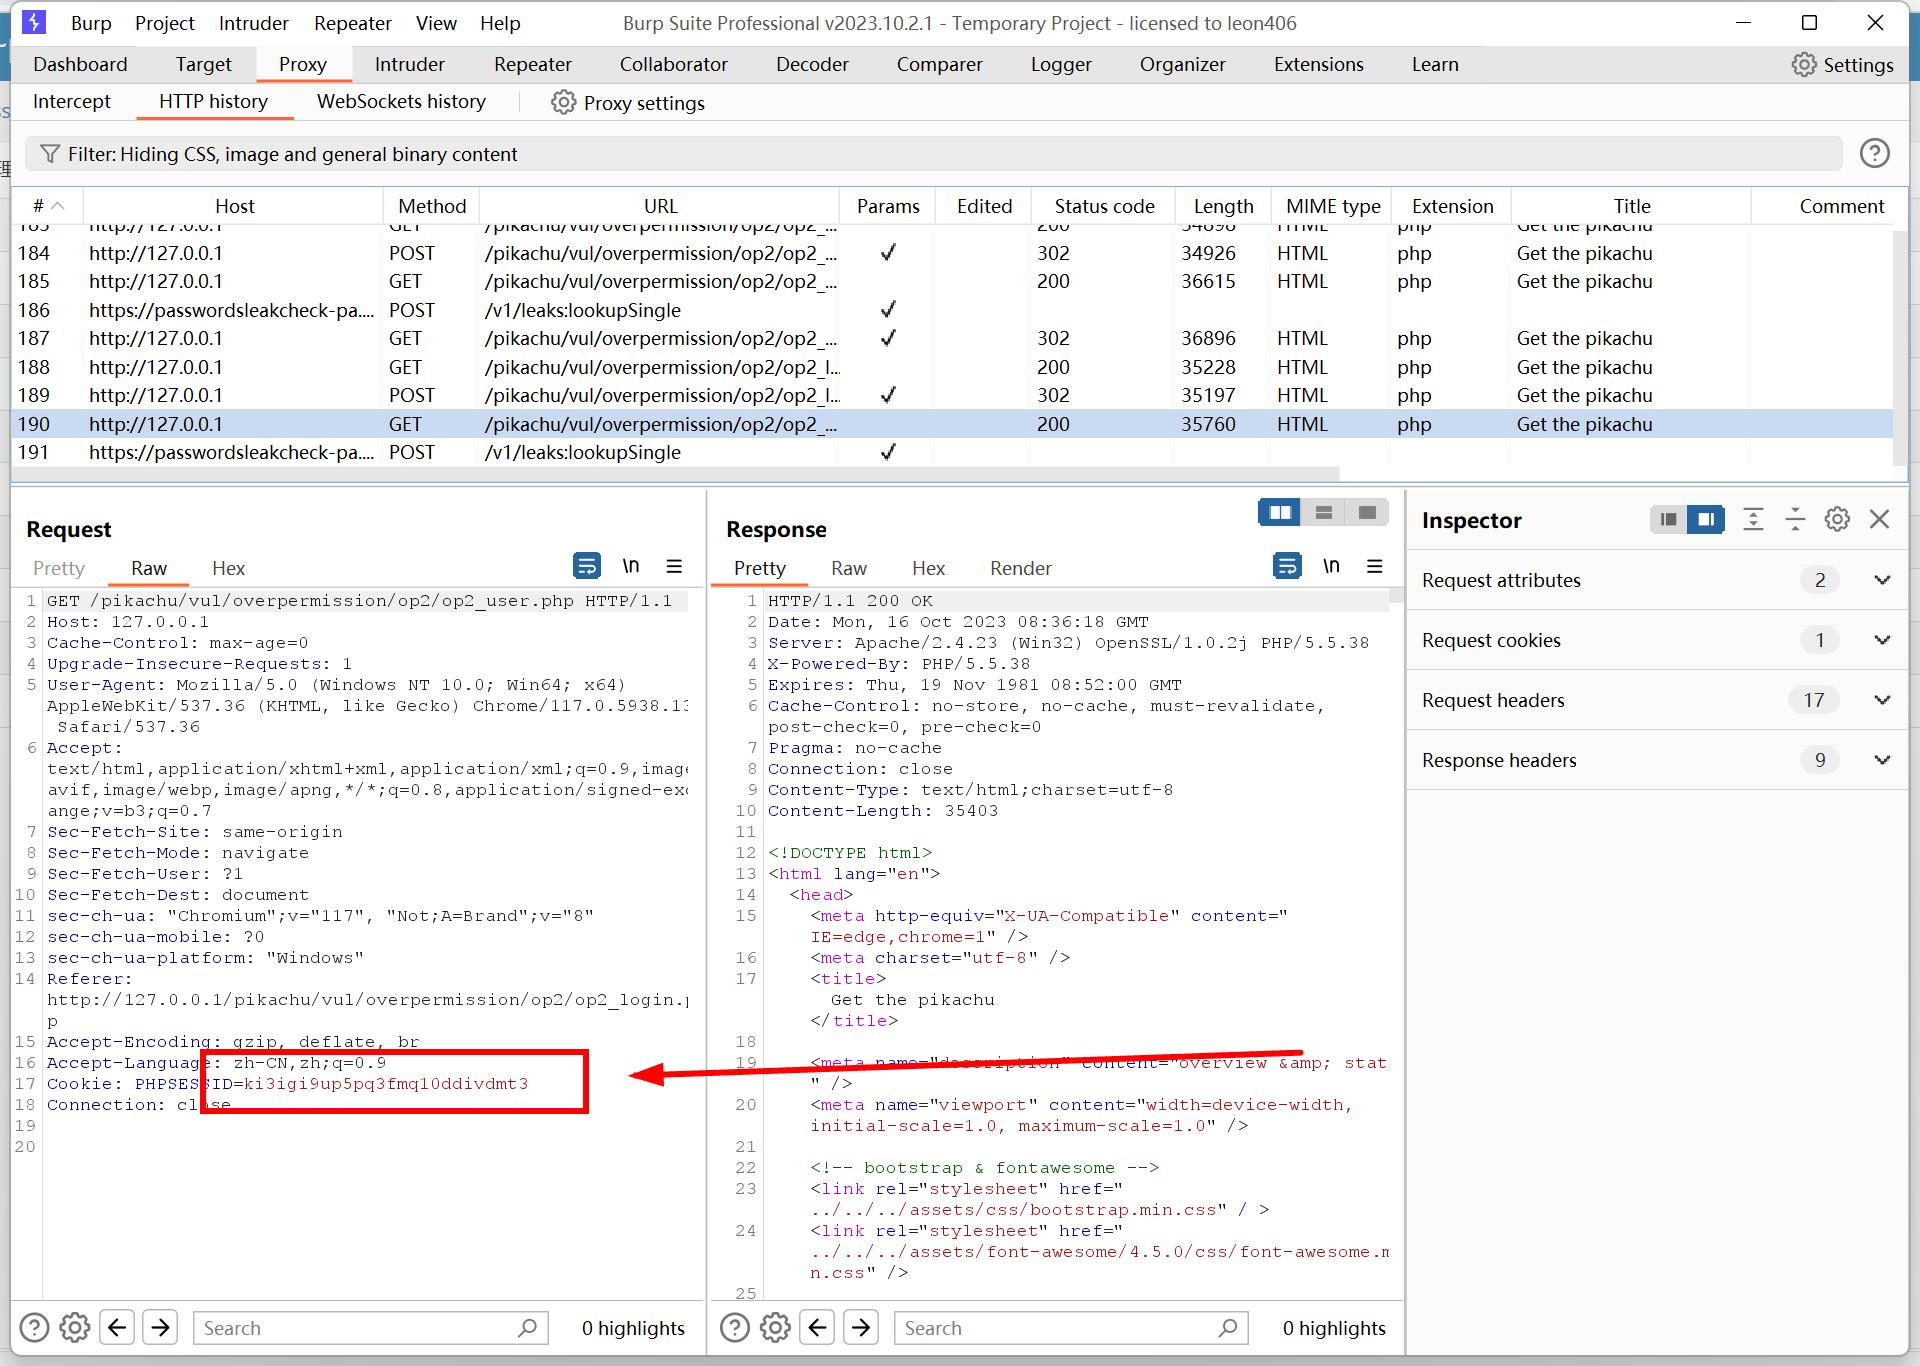The width and height of the screenshot is (1920, 1366).
Task: Select combined tabbed request/response layout
Action: (1367, 513)
